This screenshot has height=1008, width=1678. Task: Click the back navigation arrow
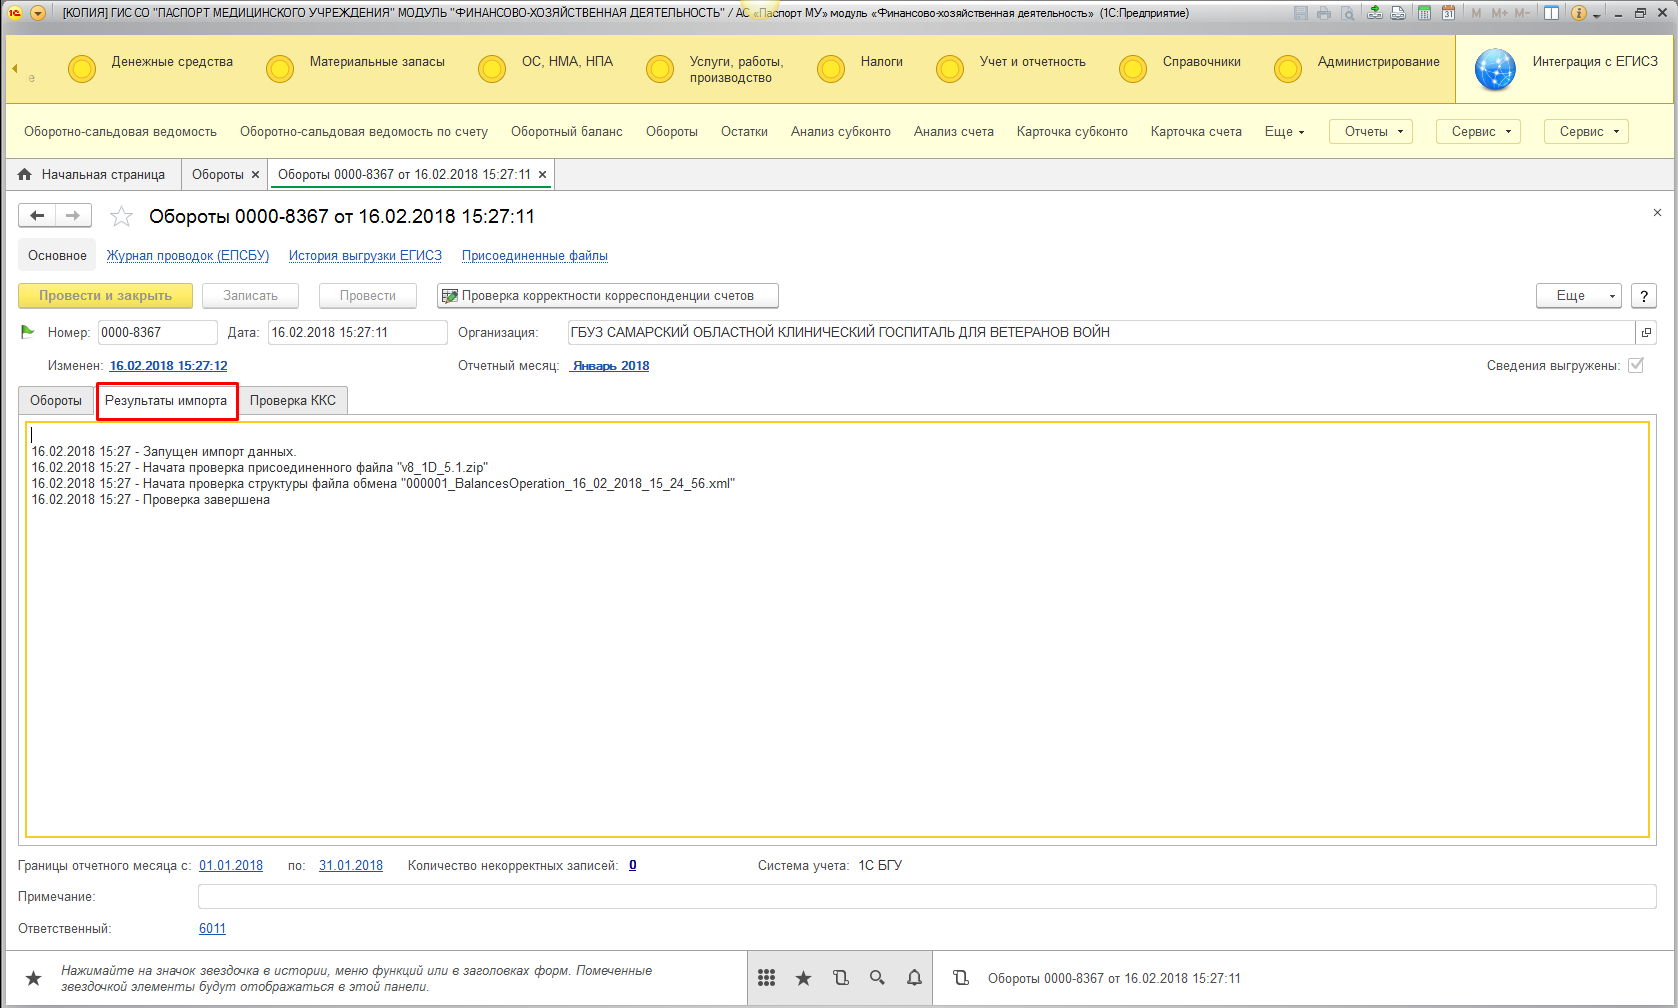click(x=37, y=216)
